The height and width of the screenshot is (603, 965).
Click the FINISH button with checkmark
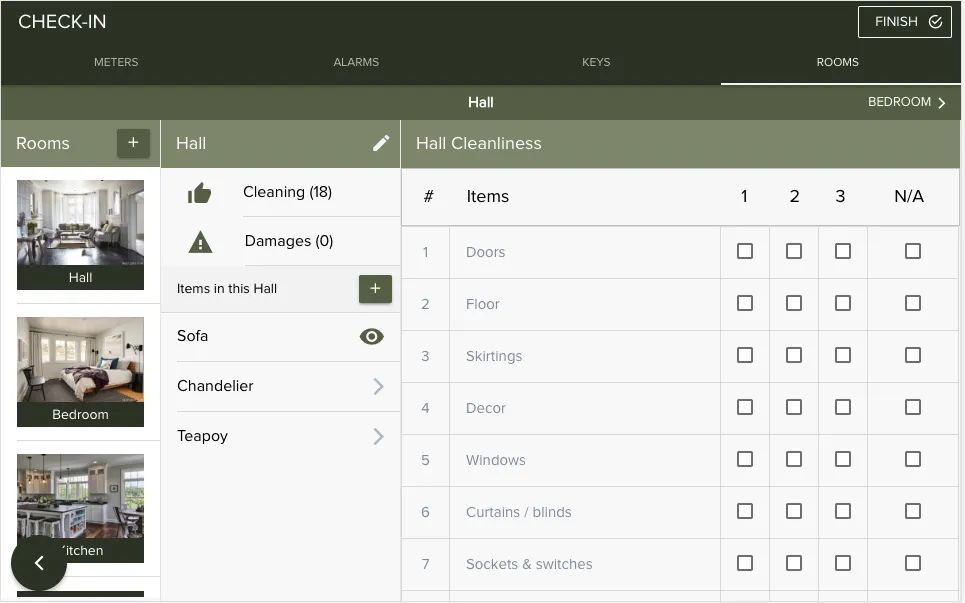click(905, 22)
